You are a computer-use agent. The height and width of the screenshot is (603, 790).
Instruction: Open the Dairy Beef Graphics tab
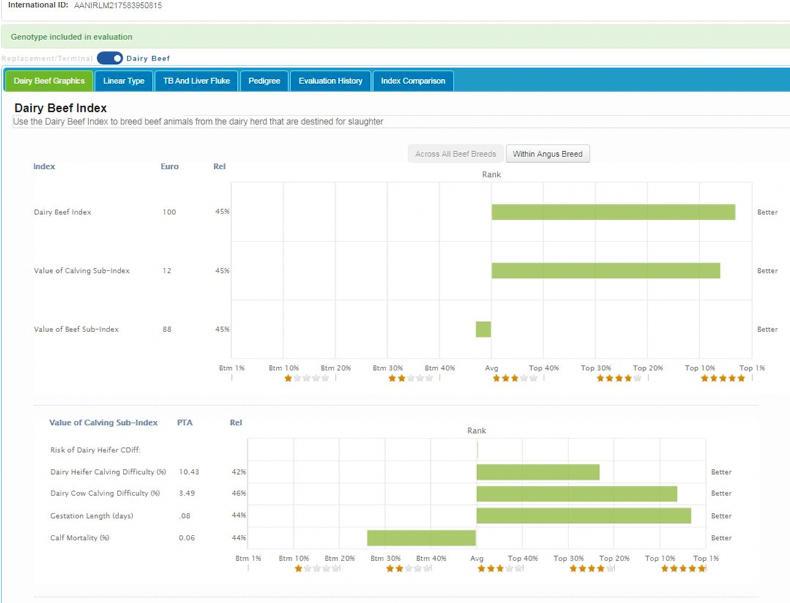49,81
